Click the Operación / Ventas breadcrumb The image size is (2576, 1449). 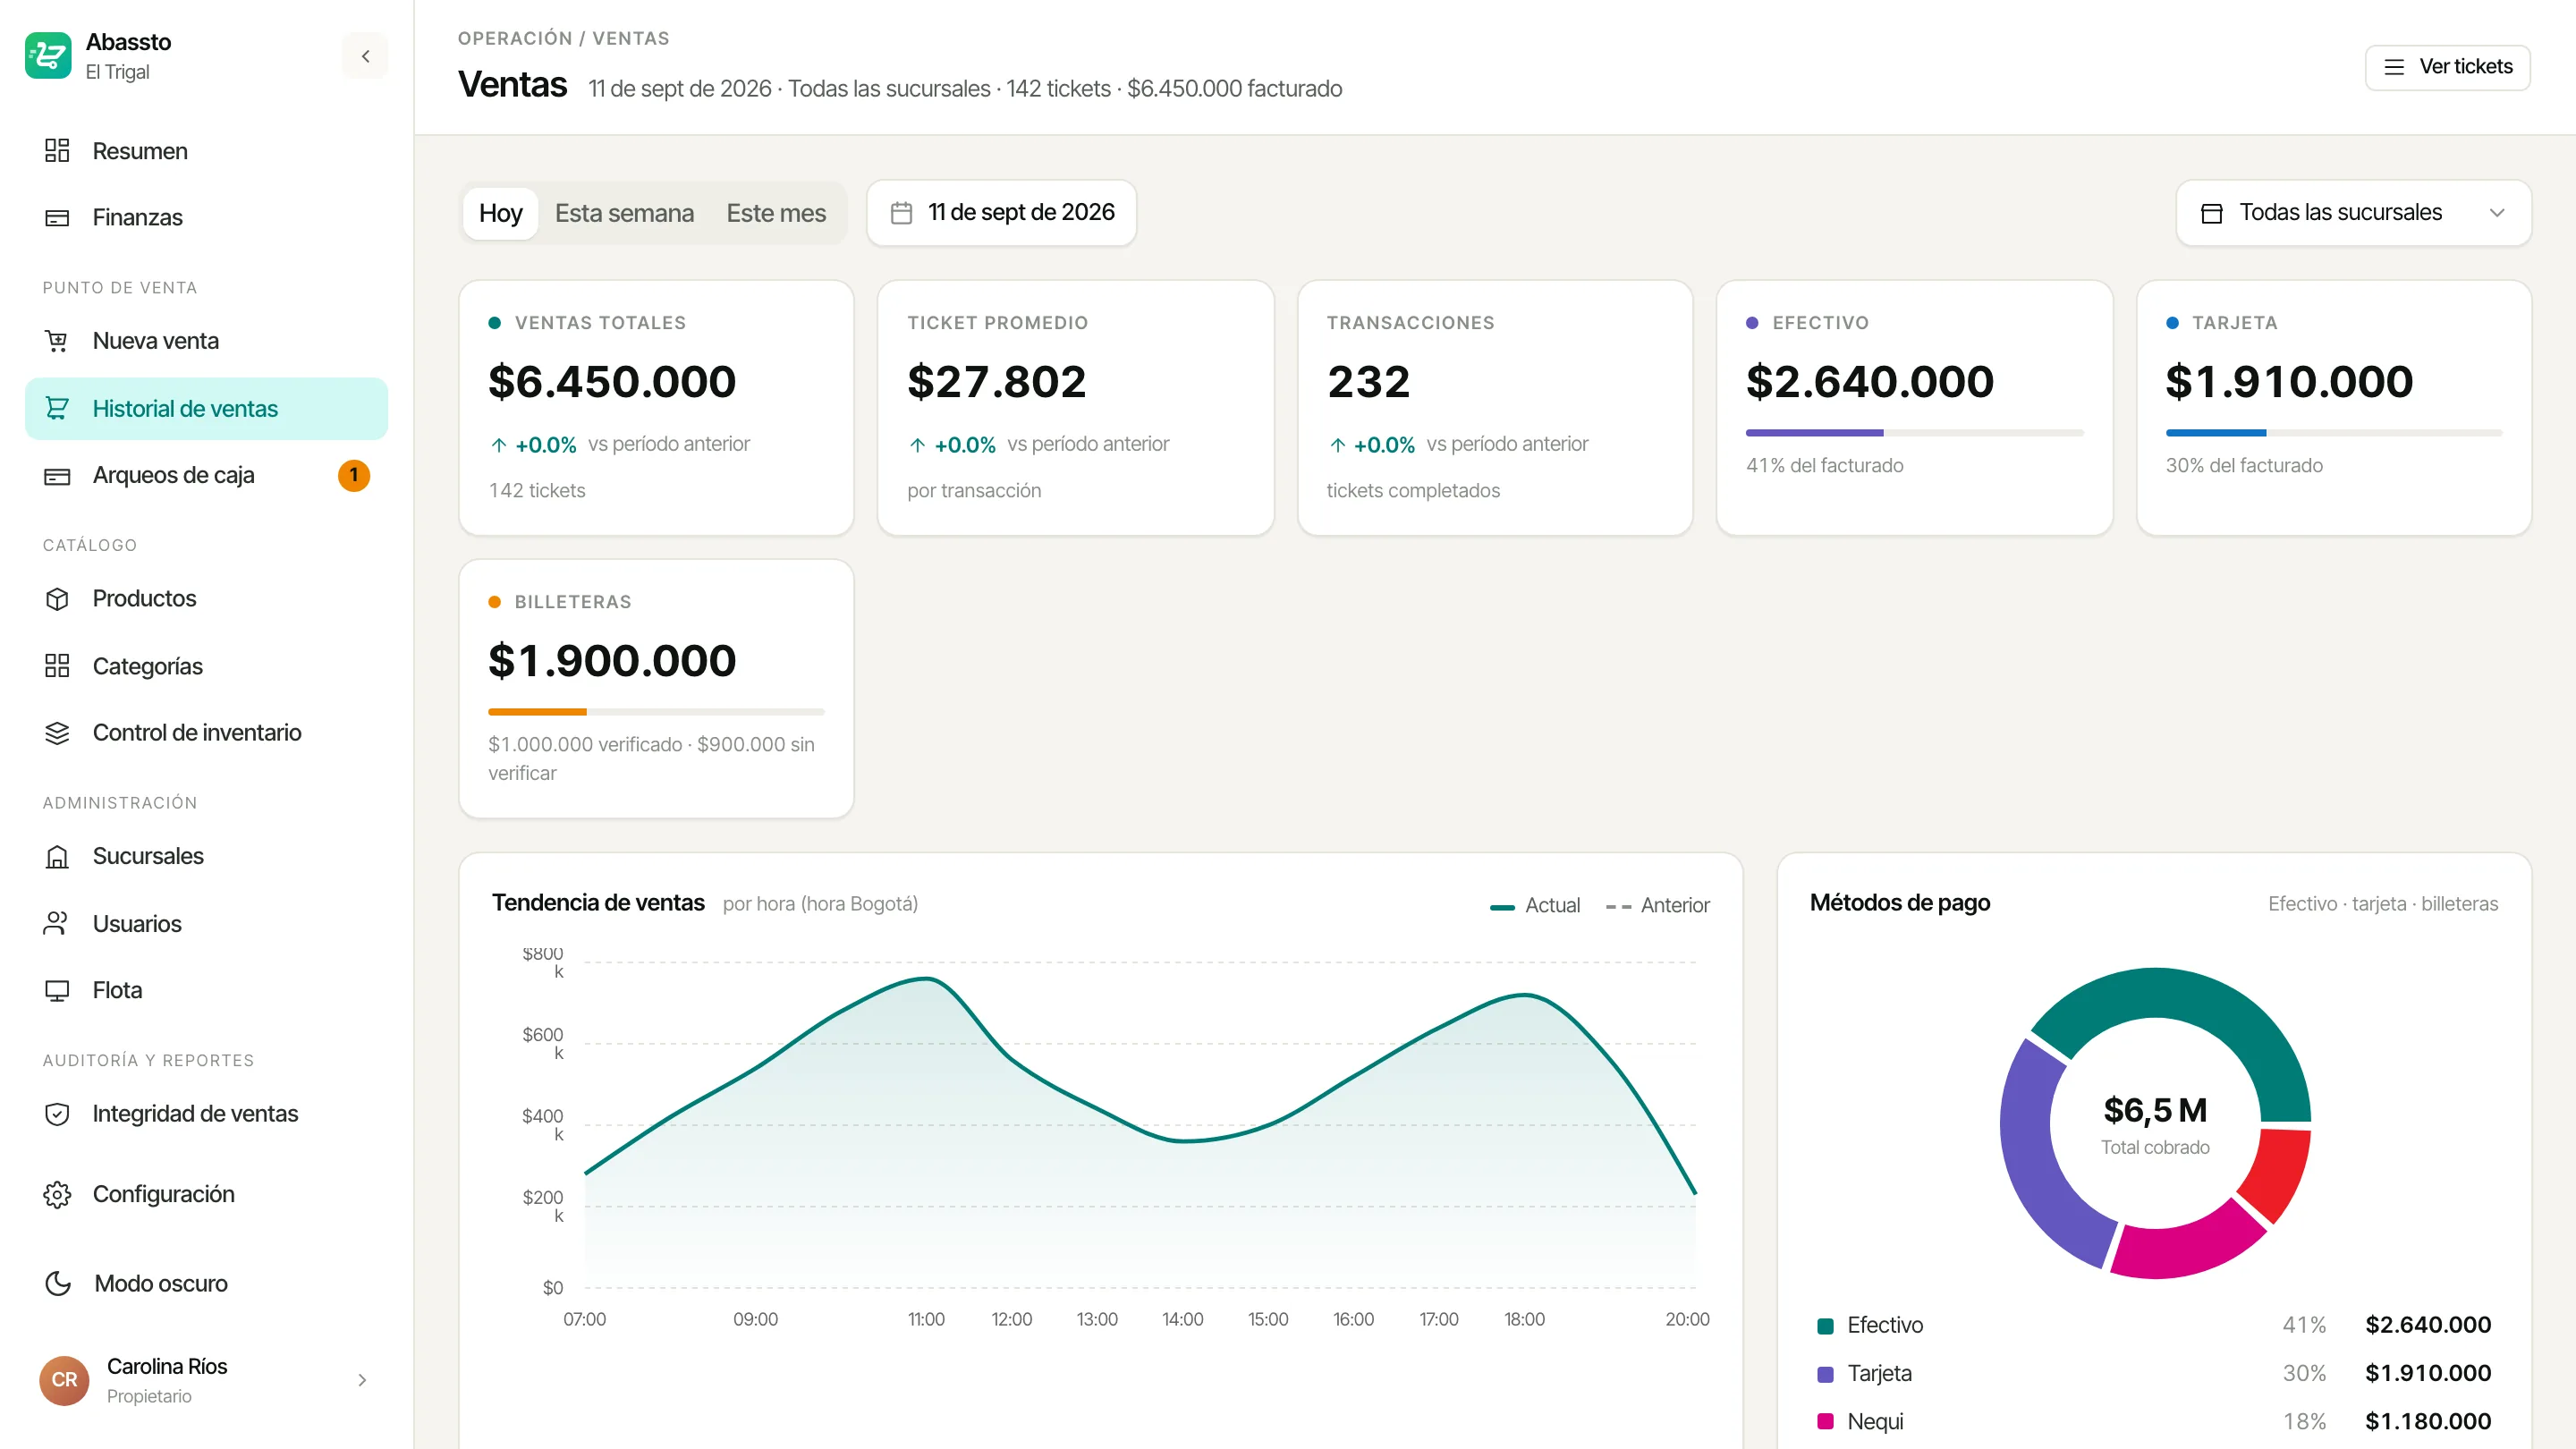[x=563, y=38]
